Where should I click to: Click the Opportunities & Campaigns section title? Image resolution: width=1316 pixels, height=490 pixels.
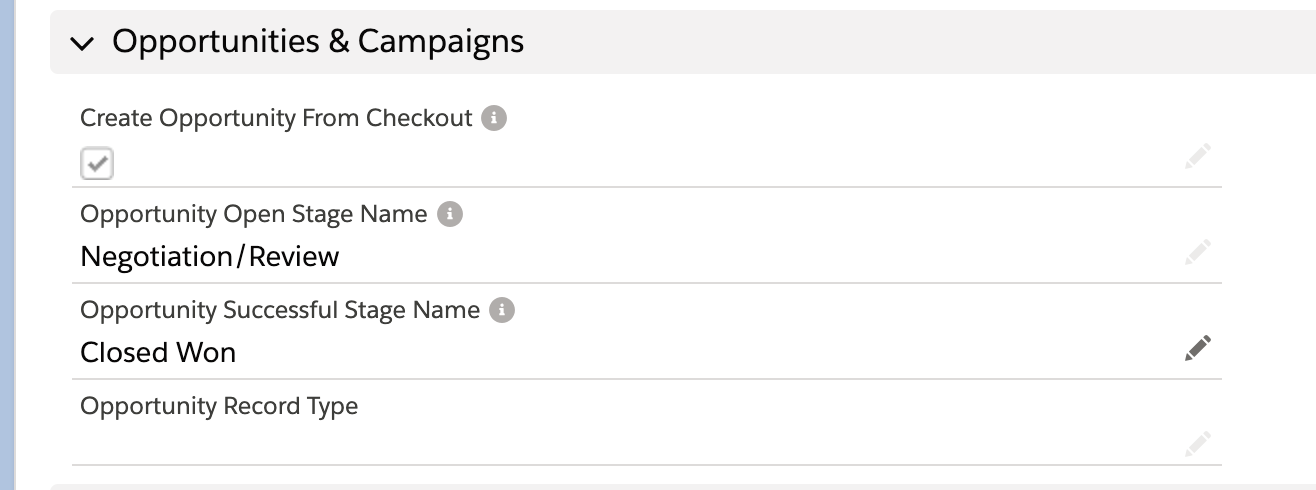(318, 41)
